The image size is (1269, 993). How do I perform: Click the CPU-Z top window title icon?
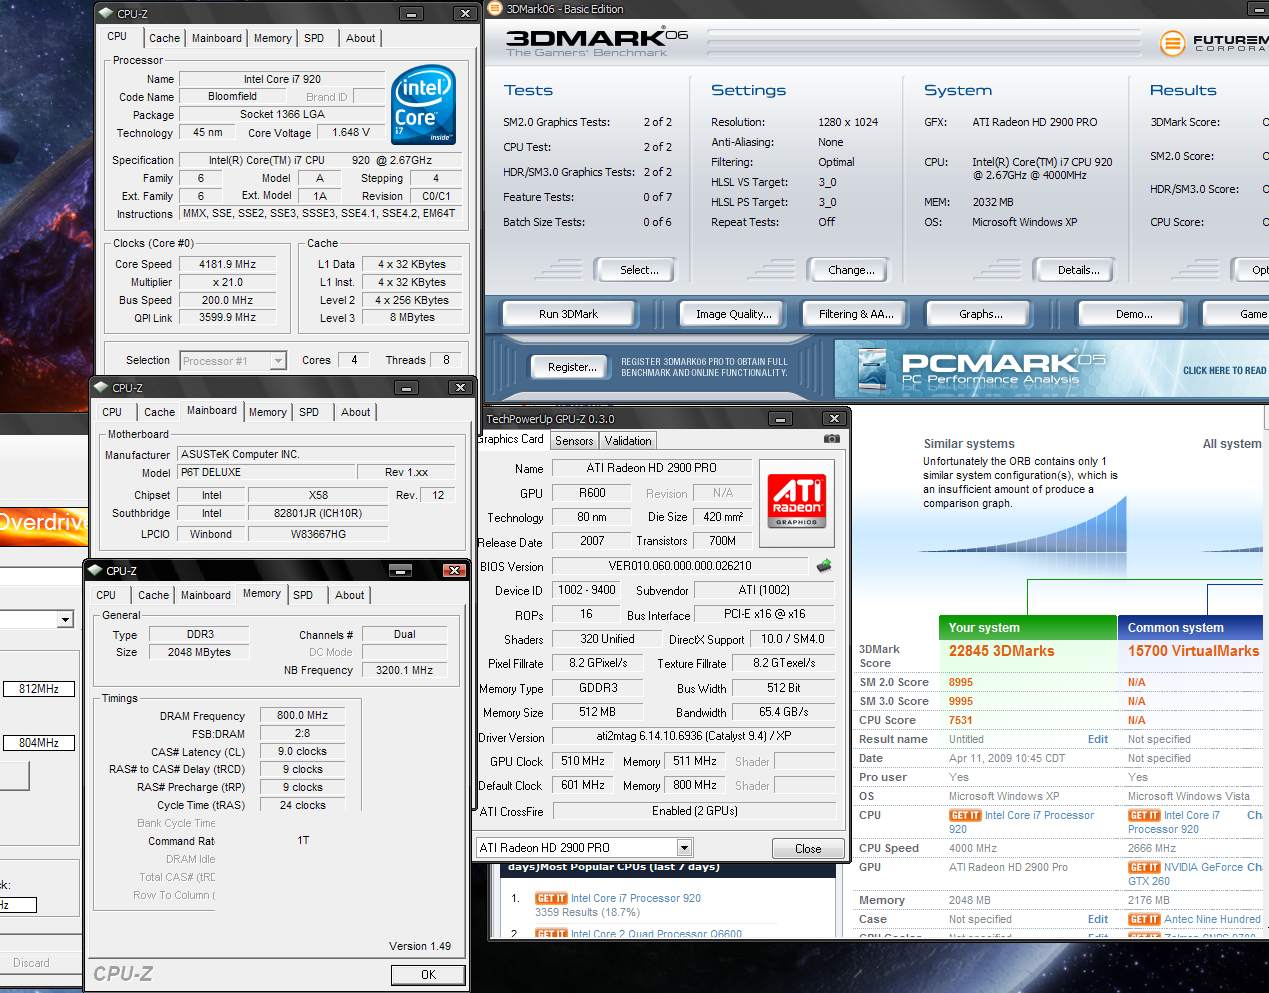[105, 13]
